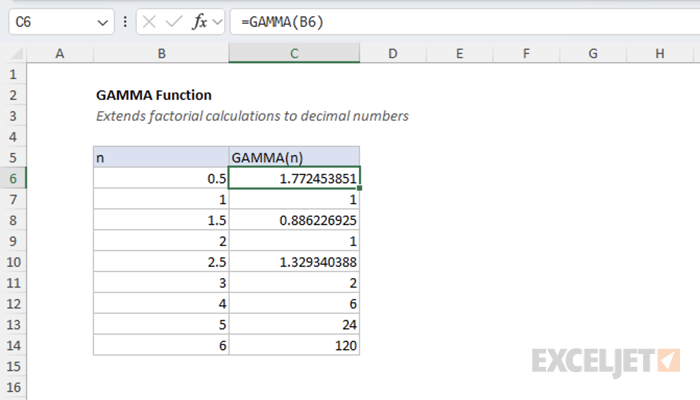
Task: Click the Cancel (X) formula bar icon
Action: 149,21
